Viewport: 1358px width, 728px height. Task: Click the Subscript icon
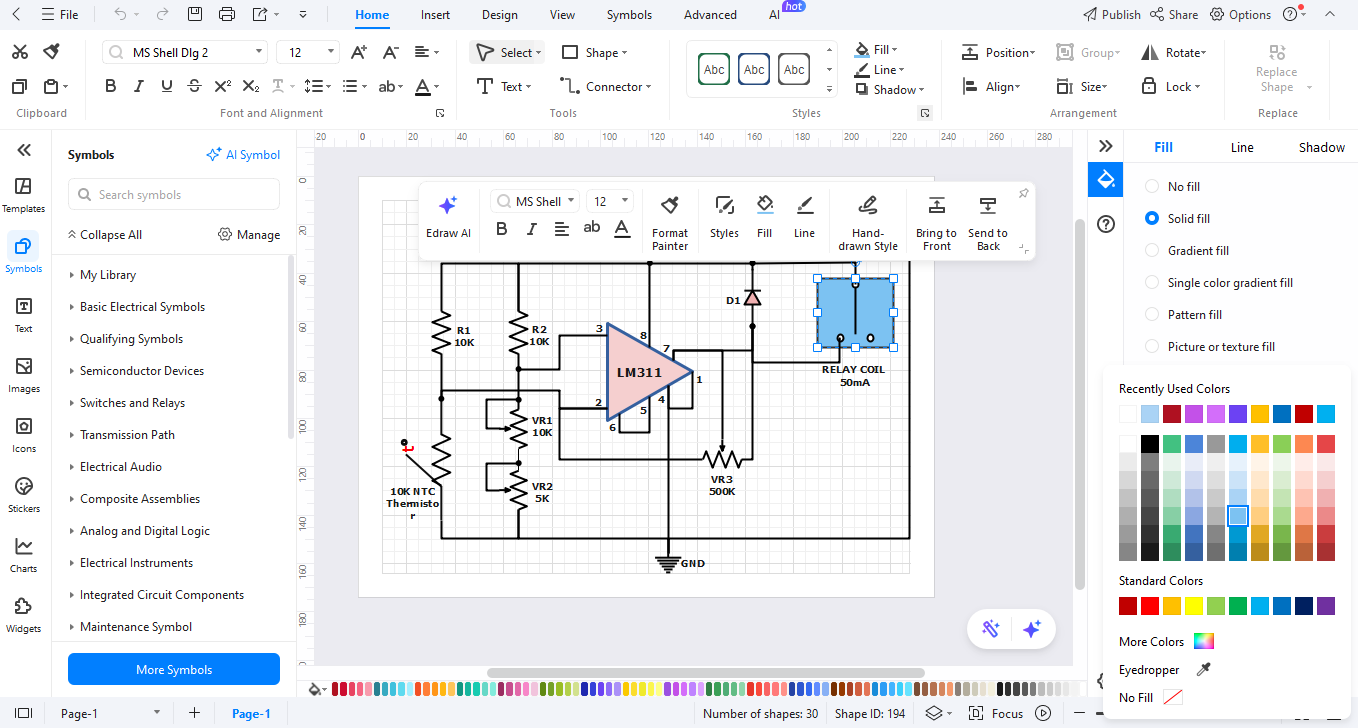(251, 87)
